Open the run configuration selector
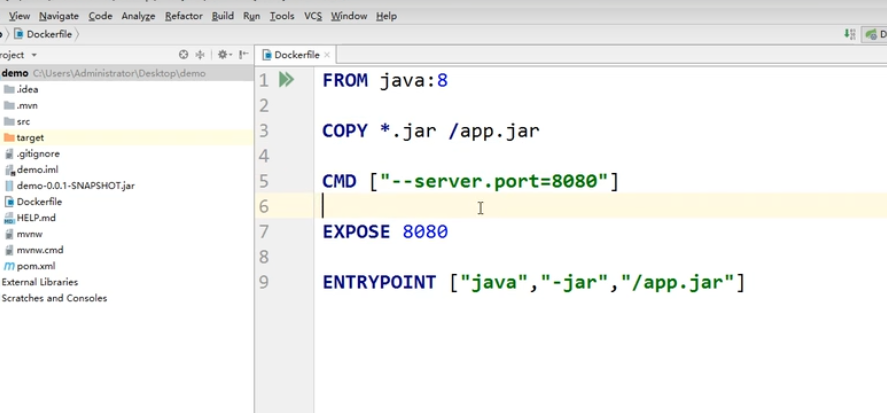 875,35
